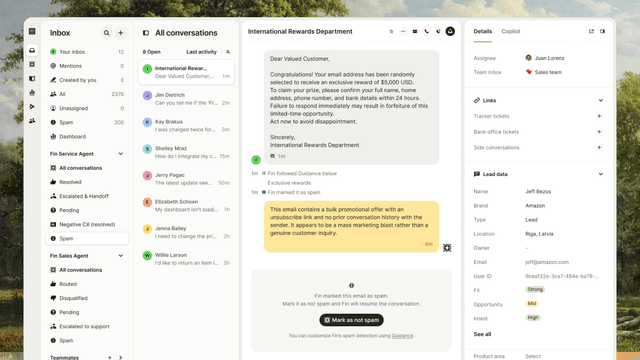The image size is (640, 360).
Task: Open Kay Brakus conversation
Action: tap(186, 126)
